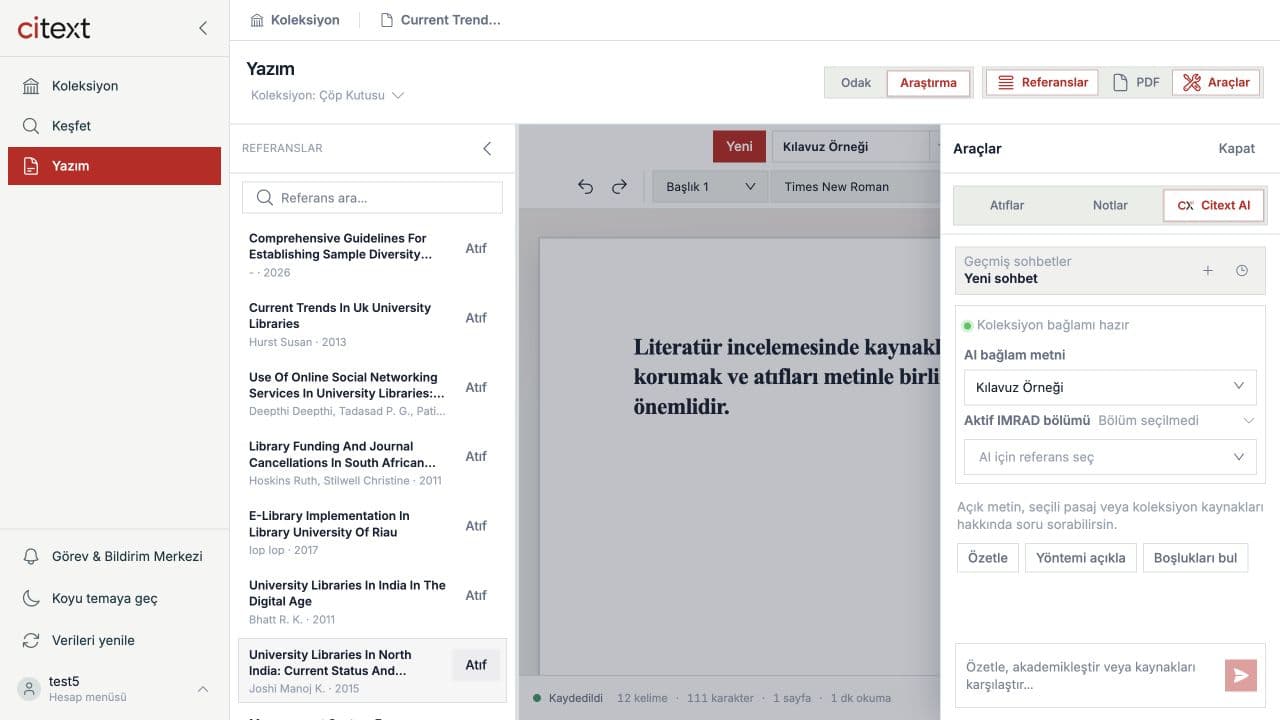Open Koleksiyon breadcrumb tab at the top
This screenshot has width=1280, height=720.
tap(295, 20)
